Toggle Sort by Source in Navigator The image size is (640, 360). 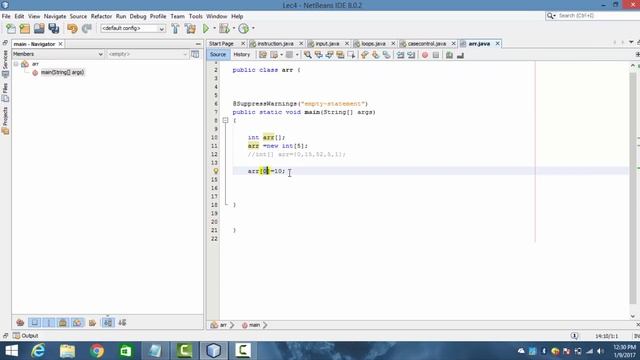pyautogui.click(x=122, y=322)
